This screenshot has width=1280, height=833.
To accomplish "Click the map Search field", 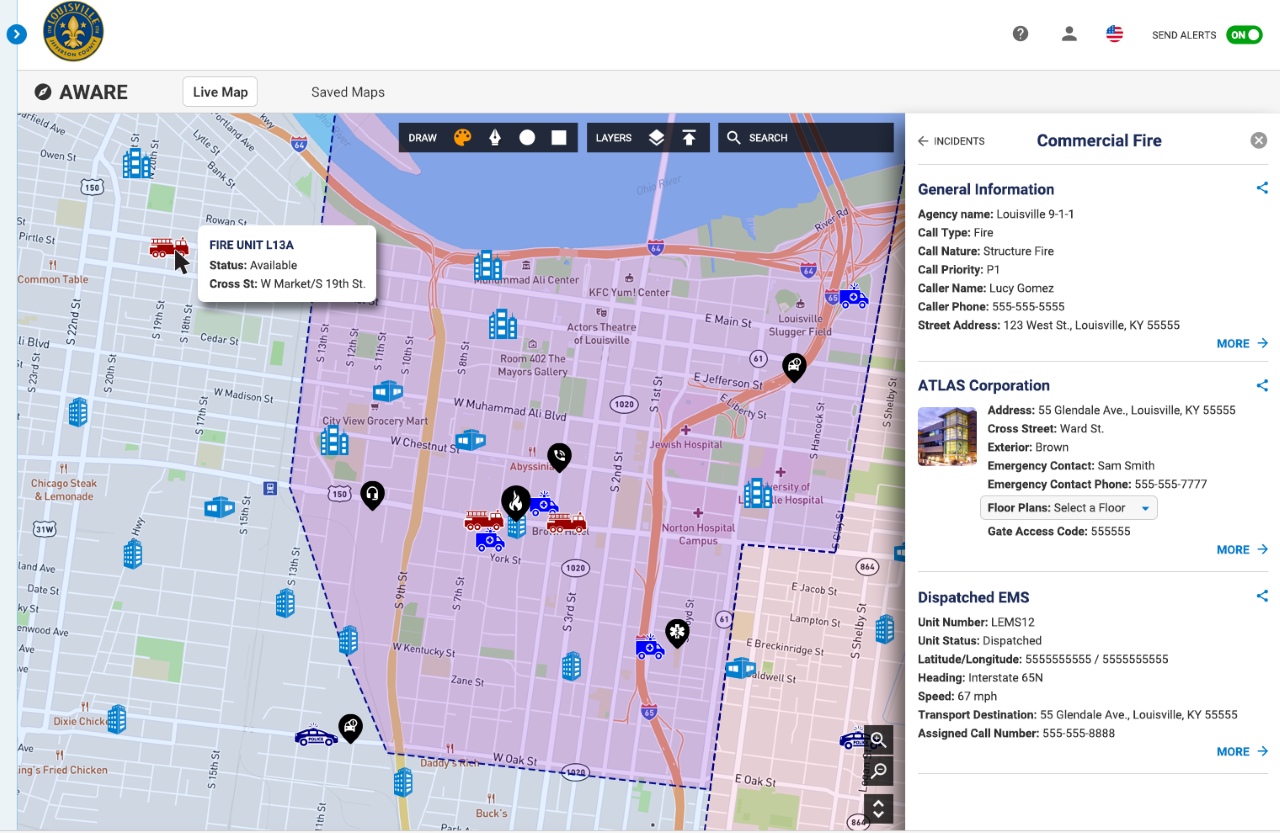I will (x=805, y=138).
